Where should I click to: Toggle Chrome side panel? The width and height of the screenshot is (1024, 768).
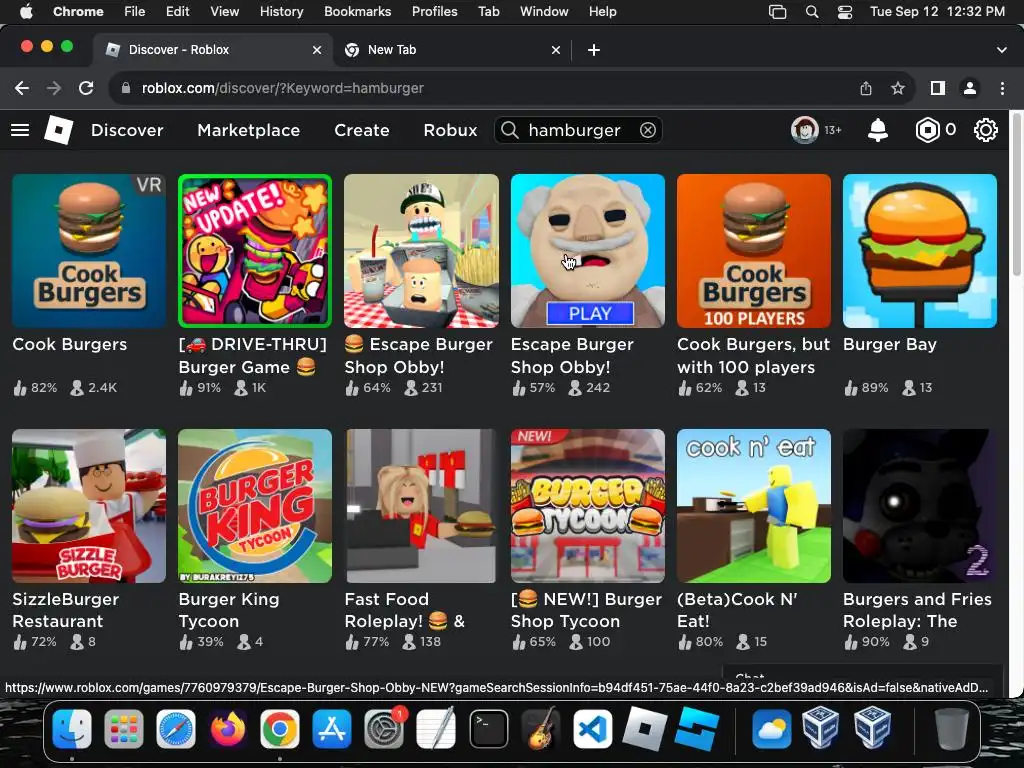(x=938, y=88)
